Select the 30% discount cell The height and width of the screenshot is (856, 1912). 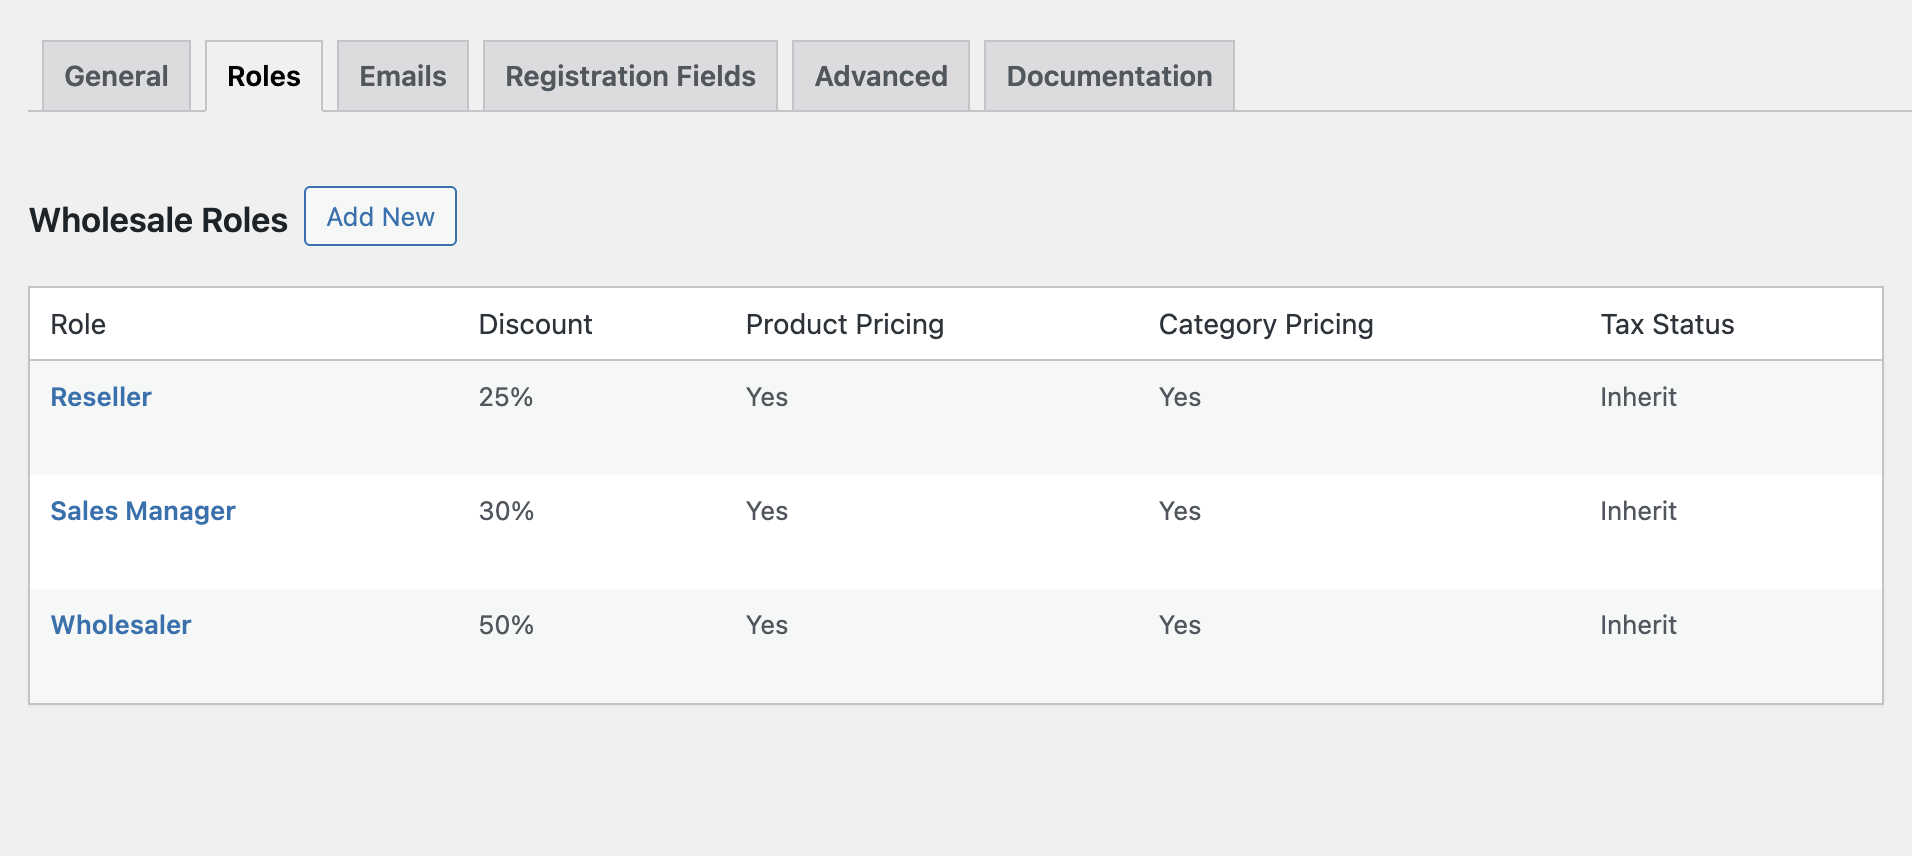[x=506, y=511]
